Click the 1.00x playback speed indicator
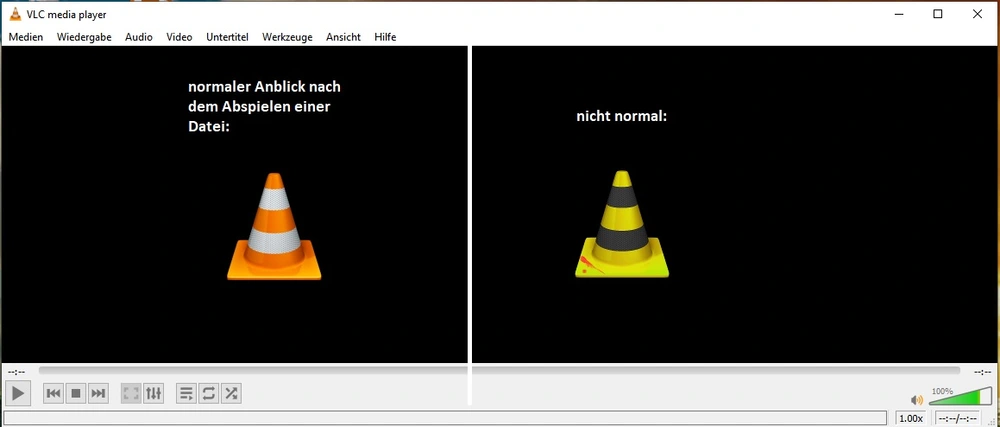This screenshot has height=427, width=1000. pyautogui.click(x=911, y=419)
